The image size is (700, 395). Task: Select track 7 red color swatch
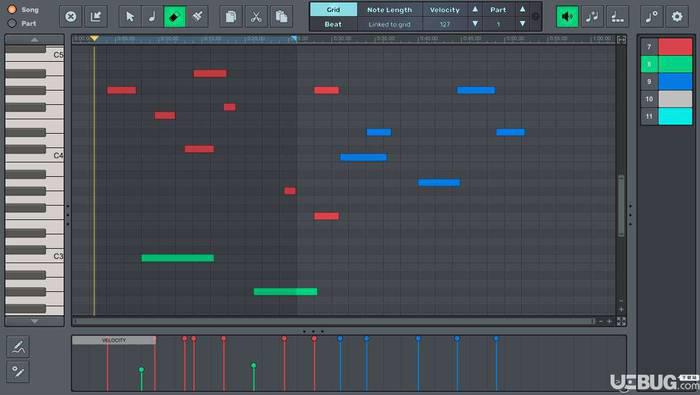pyautogui.click(x=675, y=46)
